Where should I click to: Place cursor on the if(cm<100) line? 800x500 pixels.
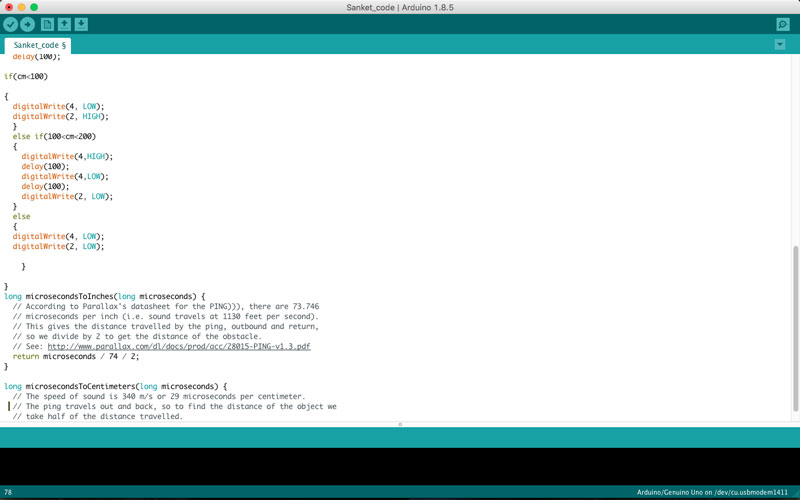26,77
